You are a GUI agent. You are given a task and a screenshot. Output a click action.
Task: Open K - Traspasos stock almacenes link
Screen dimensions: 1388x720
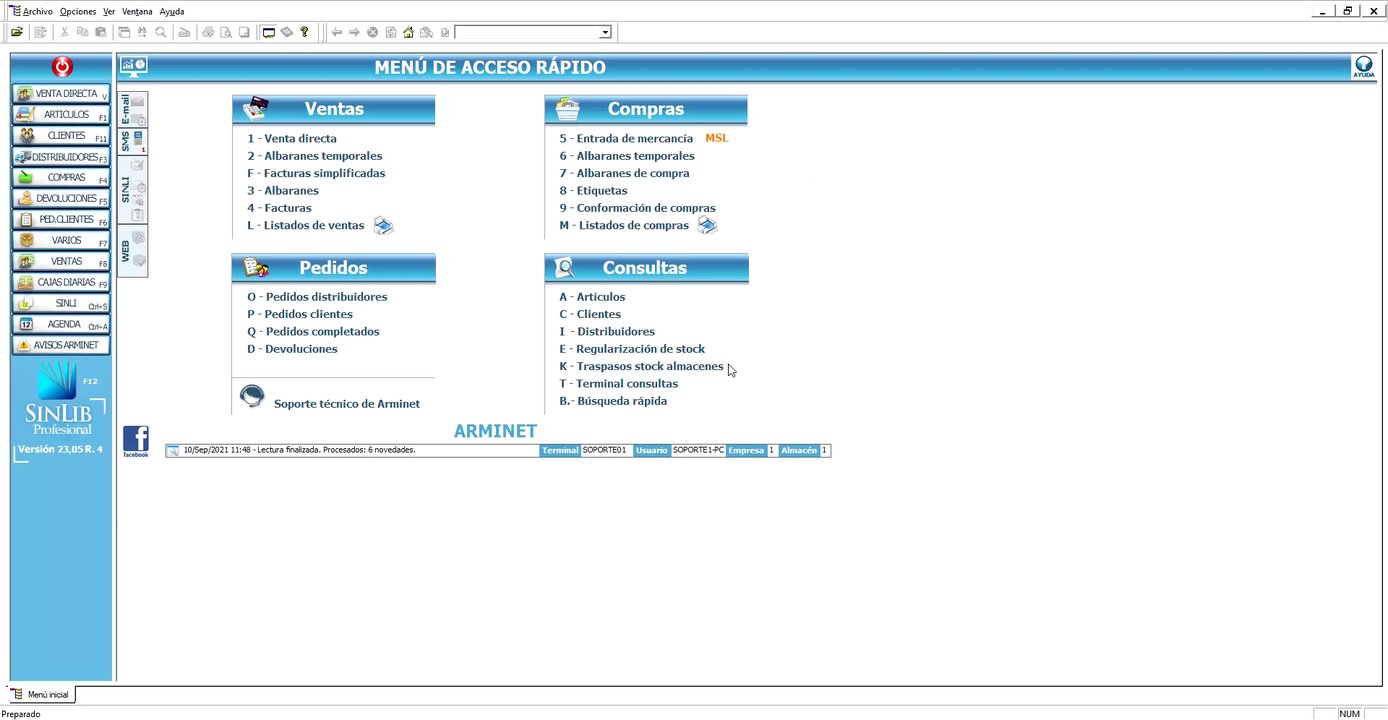(x=641, y=367)
